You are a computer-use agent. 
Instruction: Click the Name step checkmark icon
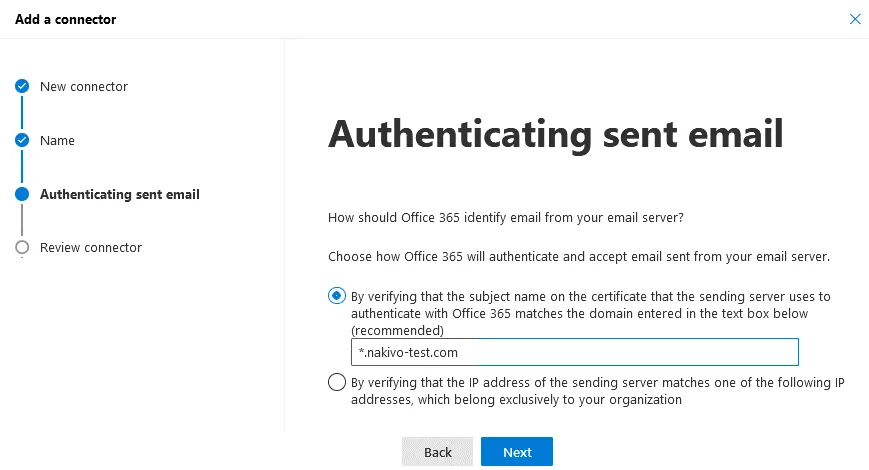click(x=22, y=141)
